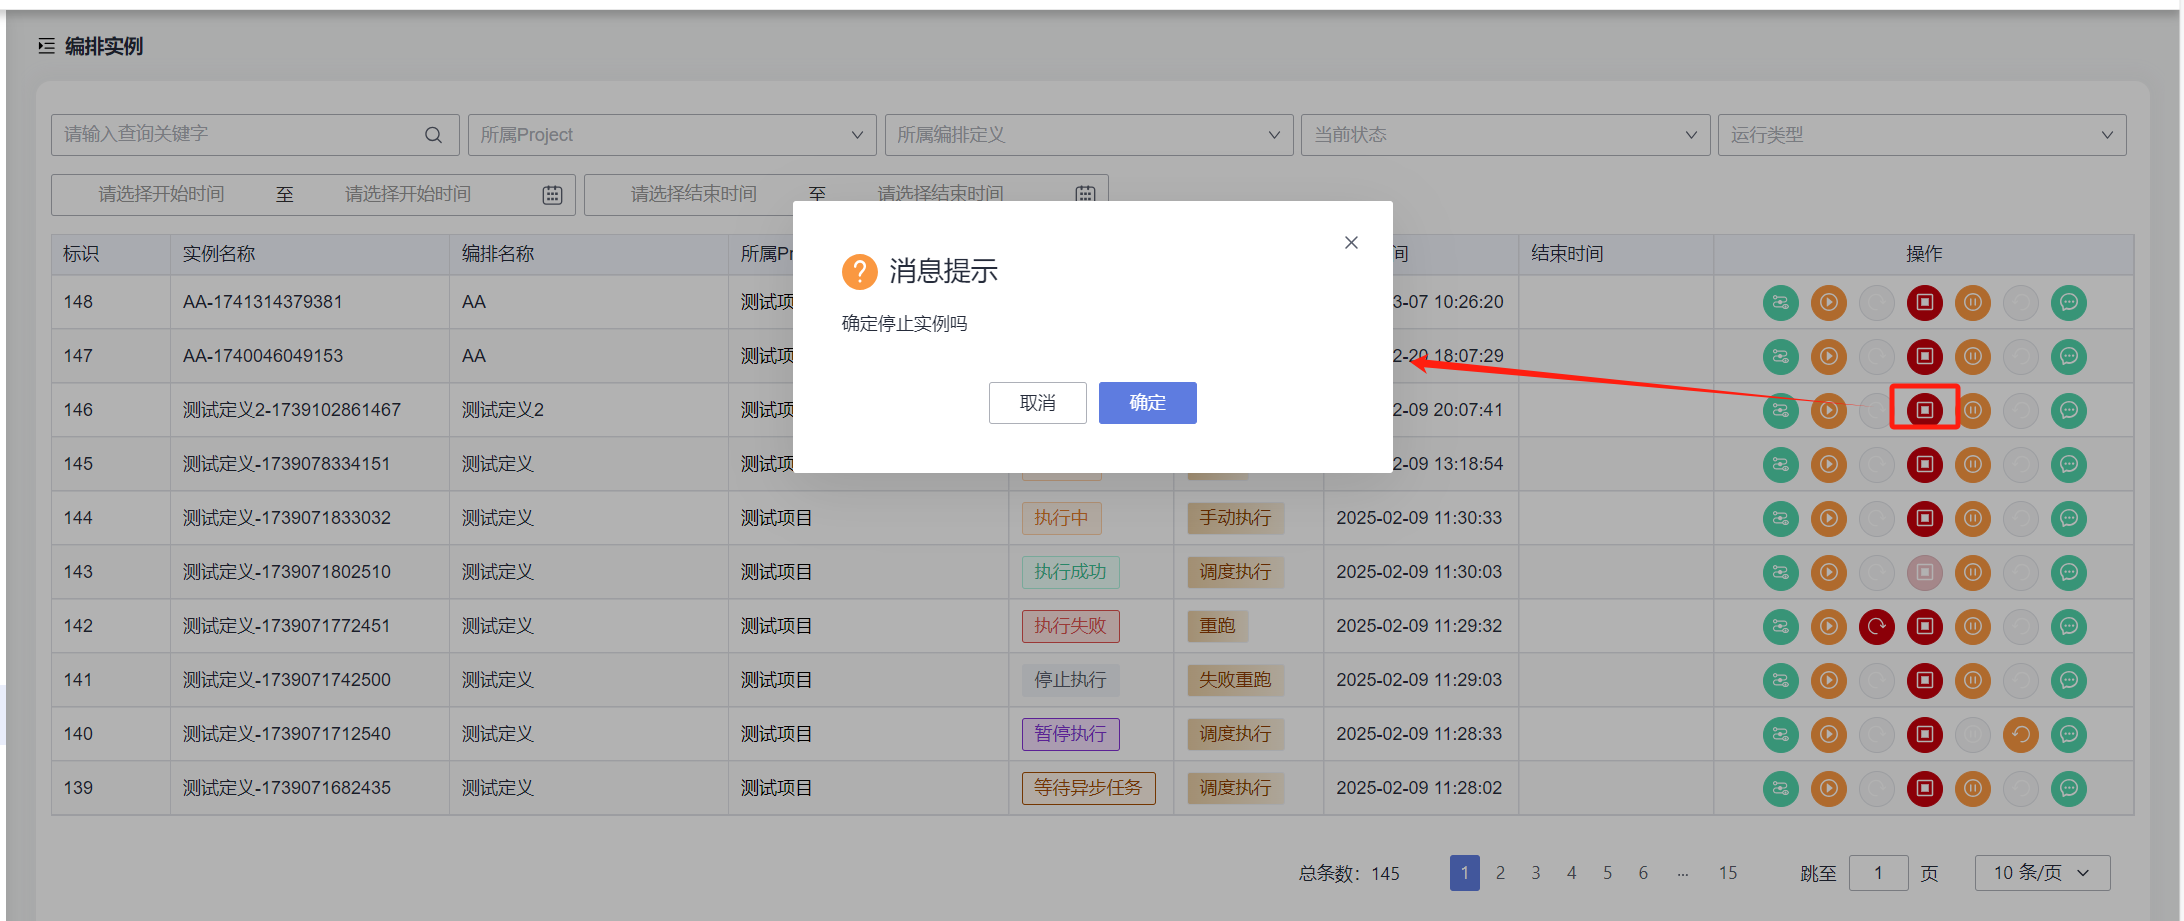Rerun failed instance 142 with the red retry icon

(x=1876, y=626)
